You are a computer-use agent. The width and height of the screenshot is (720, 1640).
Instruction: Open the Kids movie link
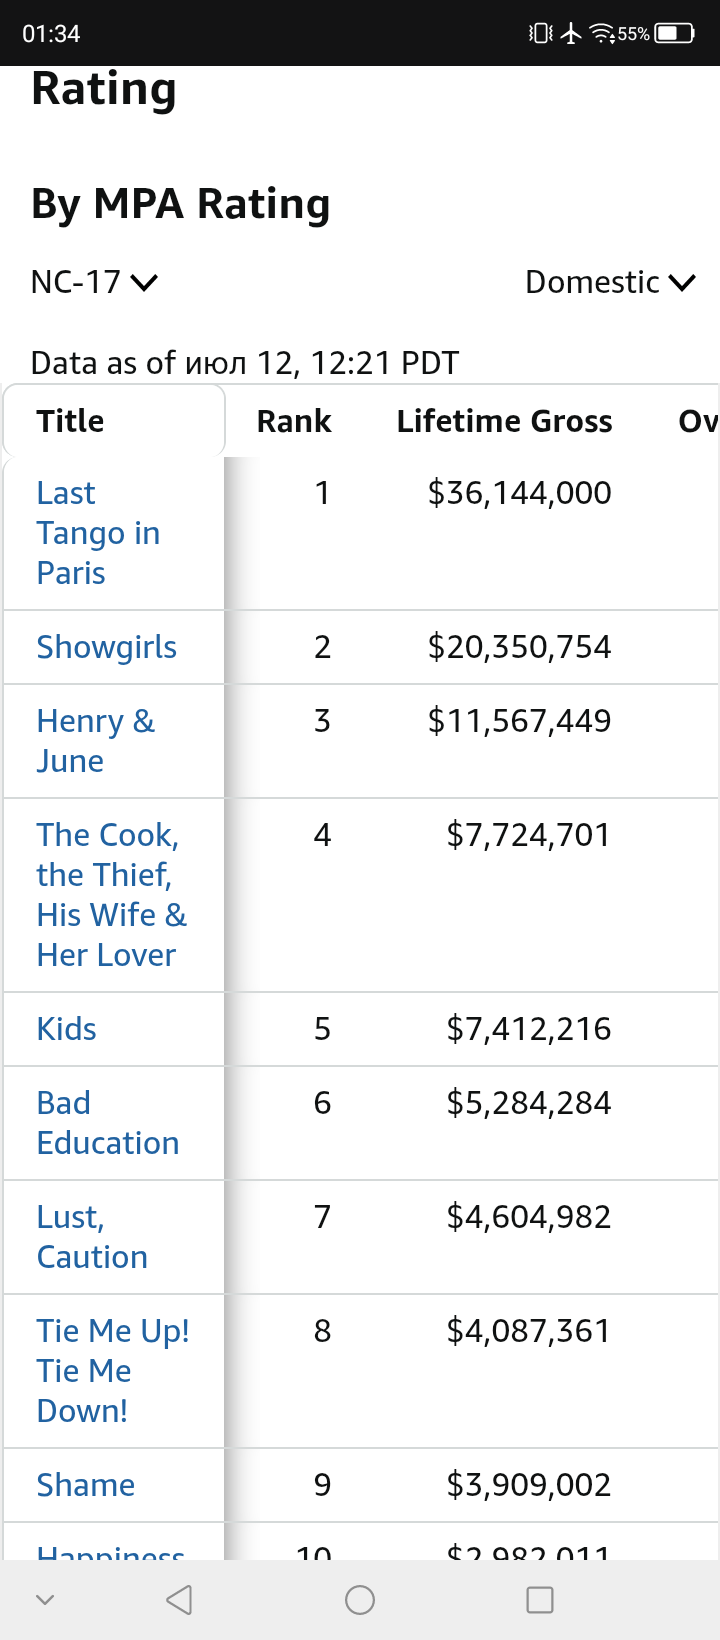[66, 1029]
